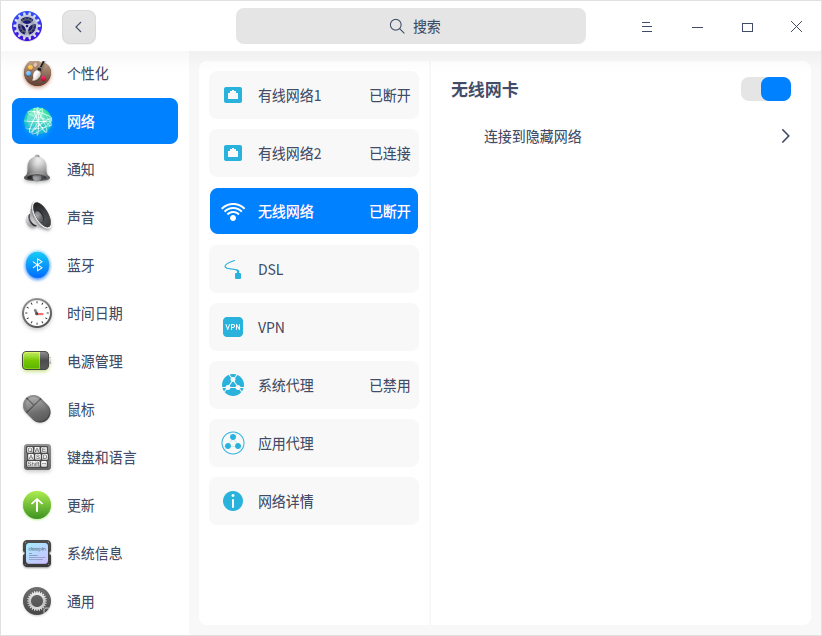Open the main menu hamburger icon
The width and height of the screenshot is (822, 636).
tap(647, 27)
